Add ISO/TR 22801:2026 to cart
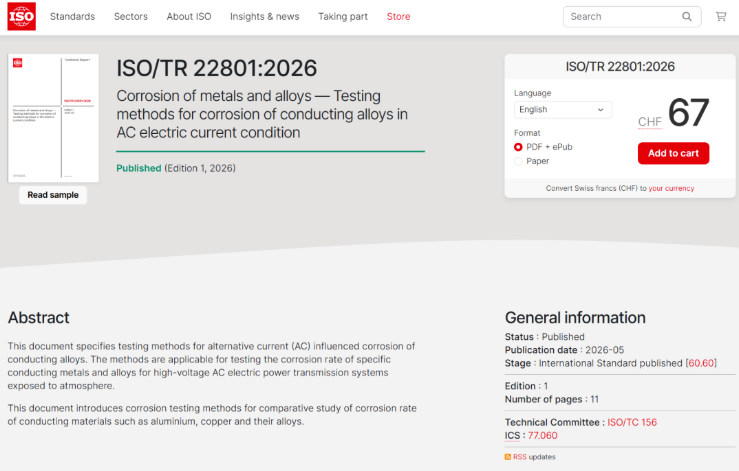The image size is (739, 471). 673,153
